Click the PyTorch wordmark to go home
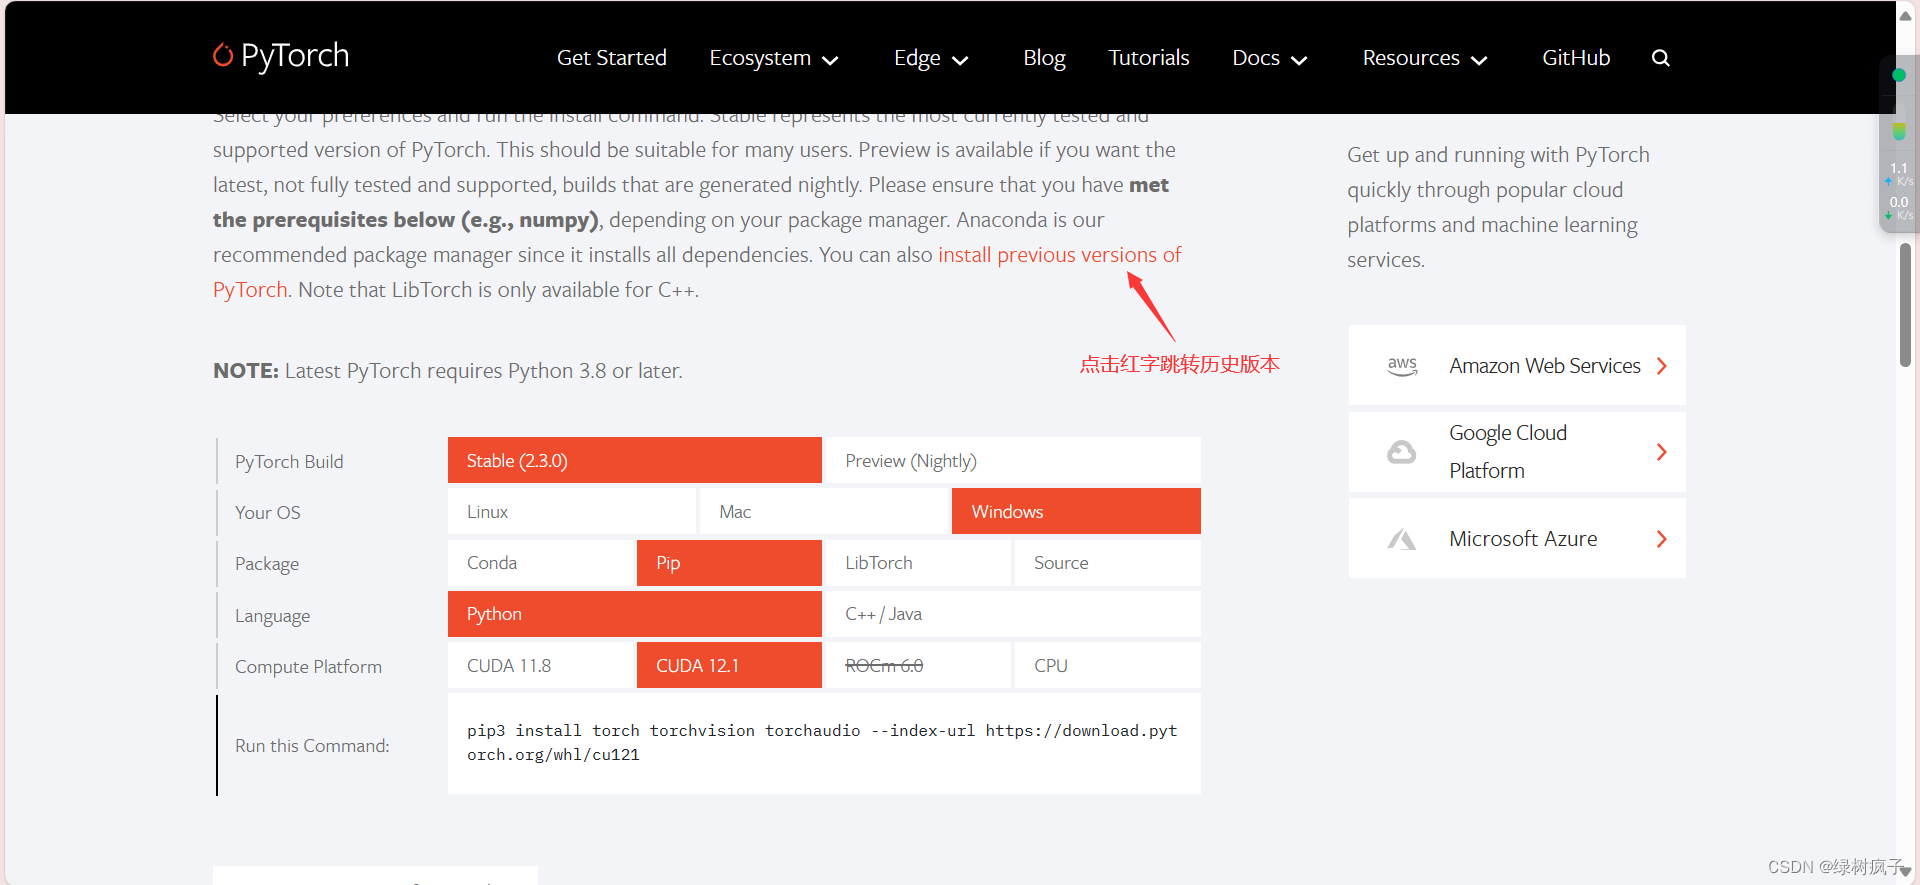This screenshot has width=1920, height=885. tap(295, 56)
